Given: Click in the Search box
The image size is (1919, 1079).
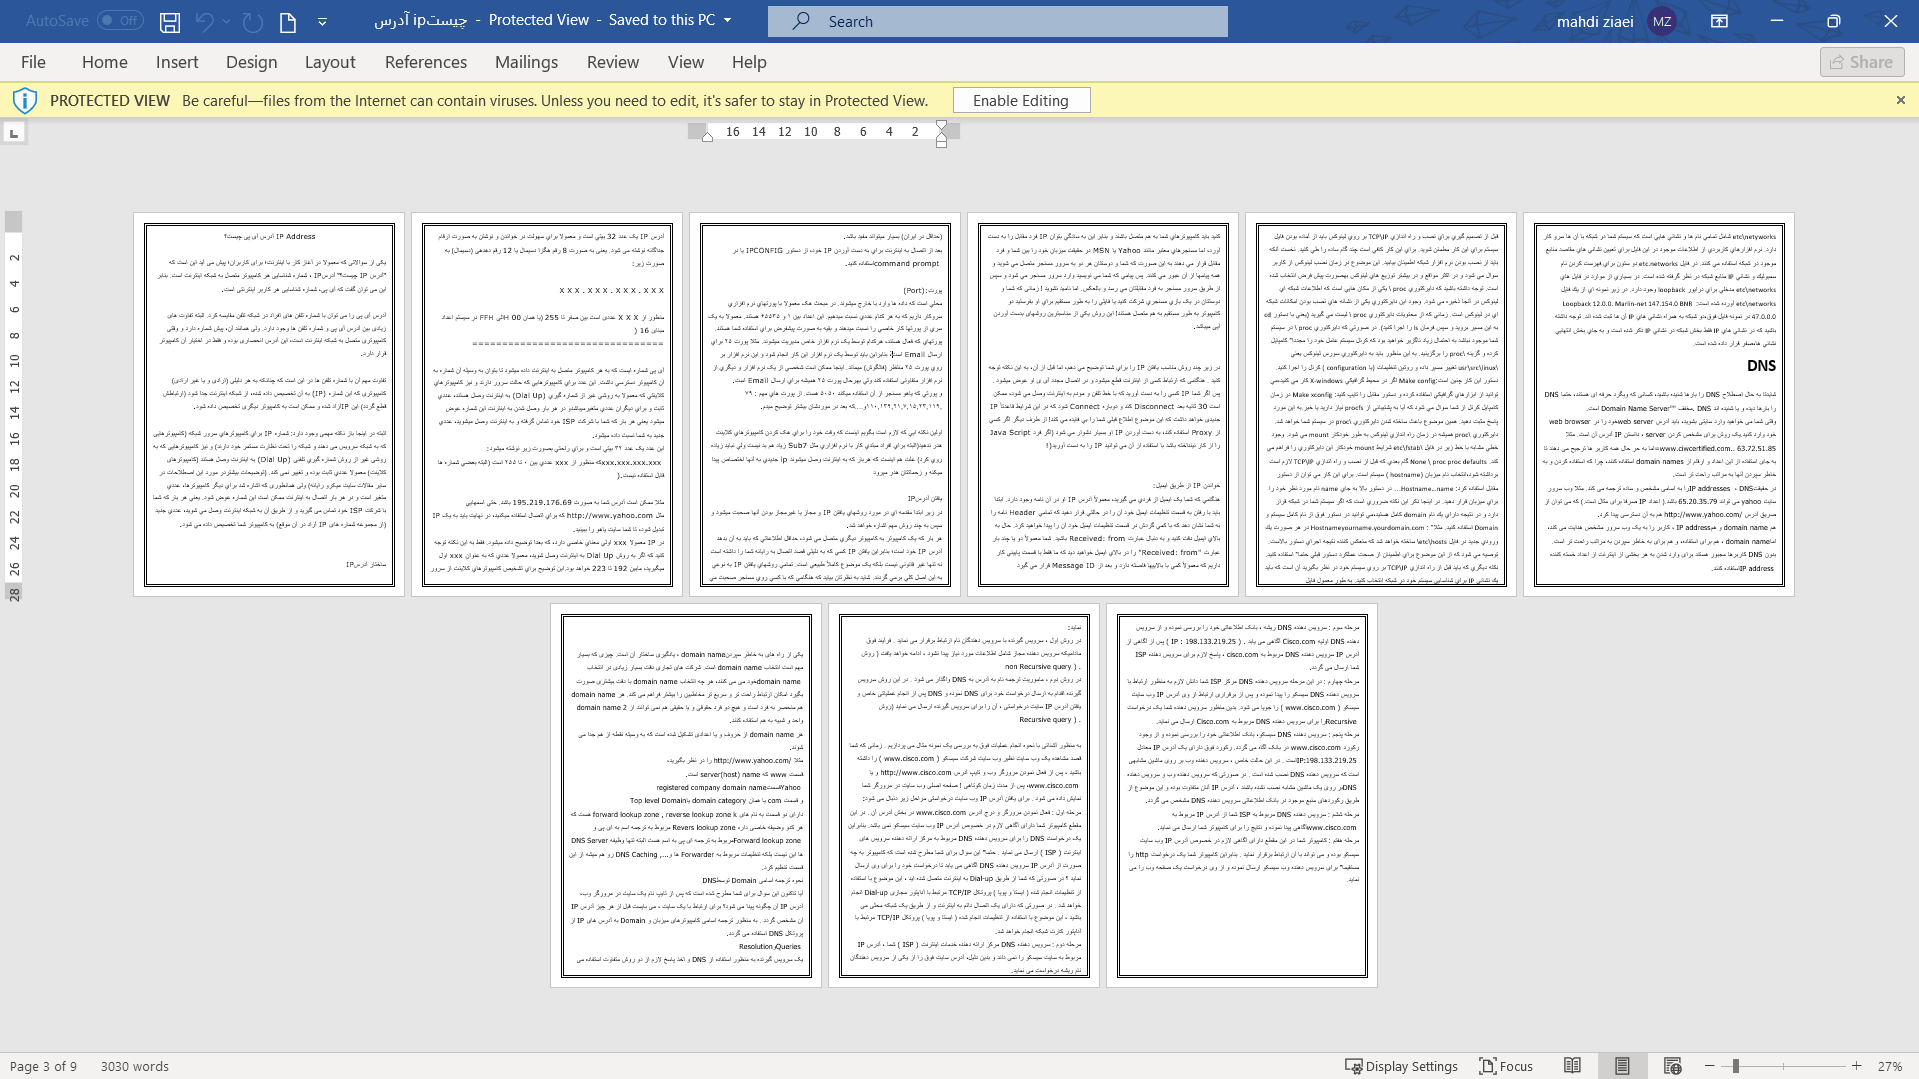Looking at the screenshot, I should pos(998,21).
